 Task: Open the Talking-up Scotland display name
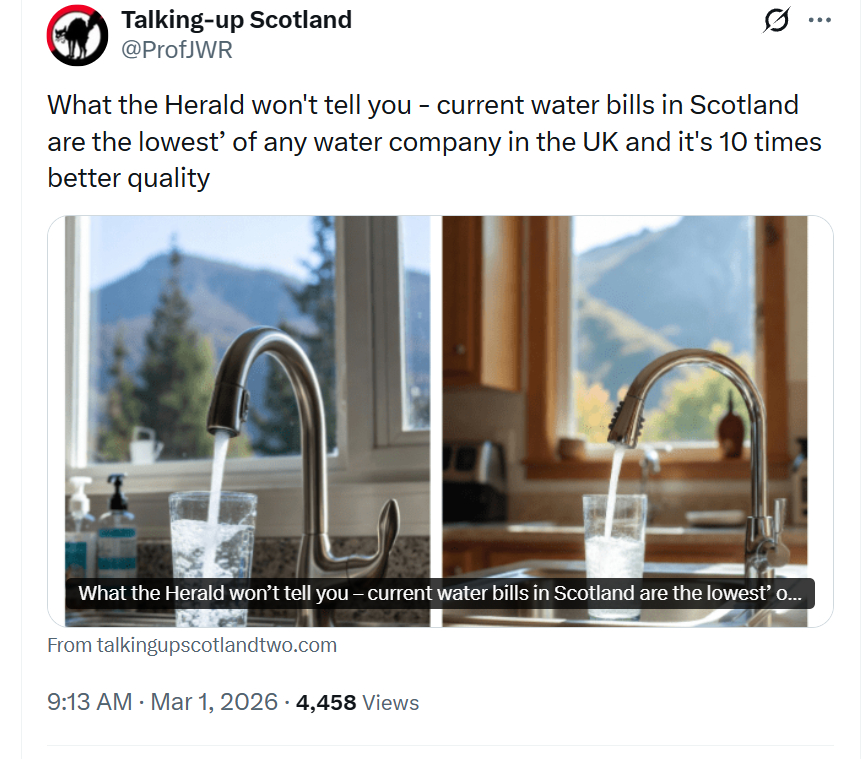click(x=236, y=19)
